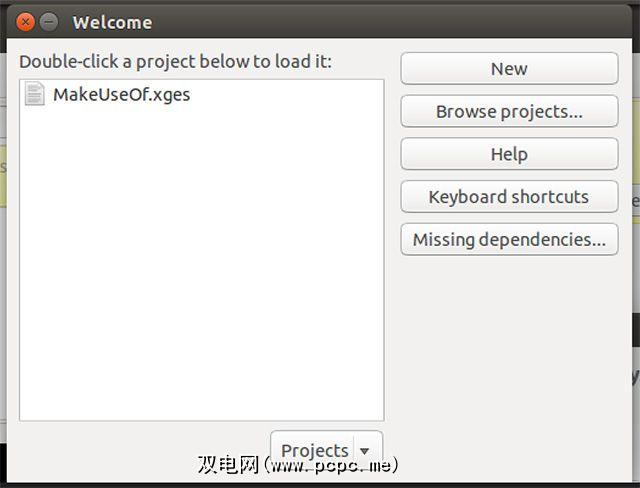Click dark background panel right of dialog
640x488 pixels.
(635, 330)
